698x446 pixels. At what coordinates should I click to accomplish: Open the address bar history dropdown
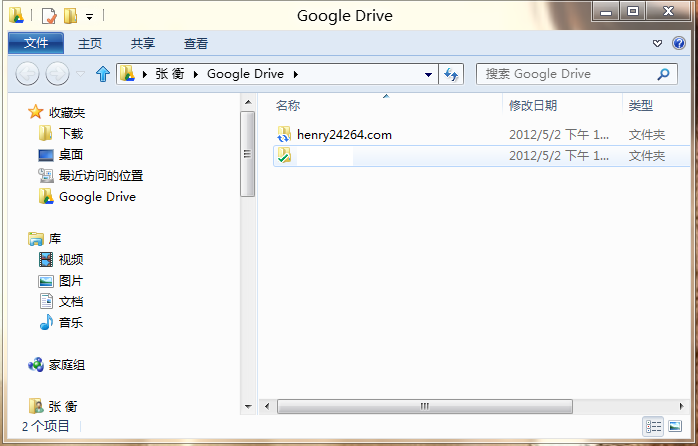click(428, 74)
